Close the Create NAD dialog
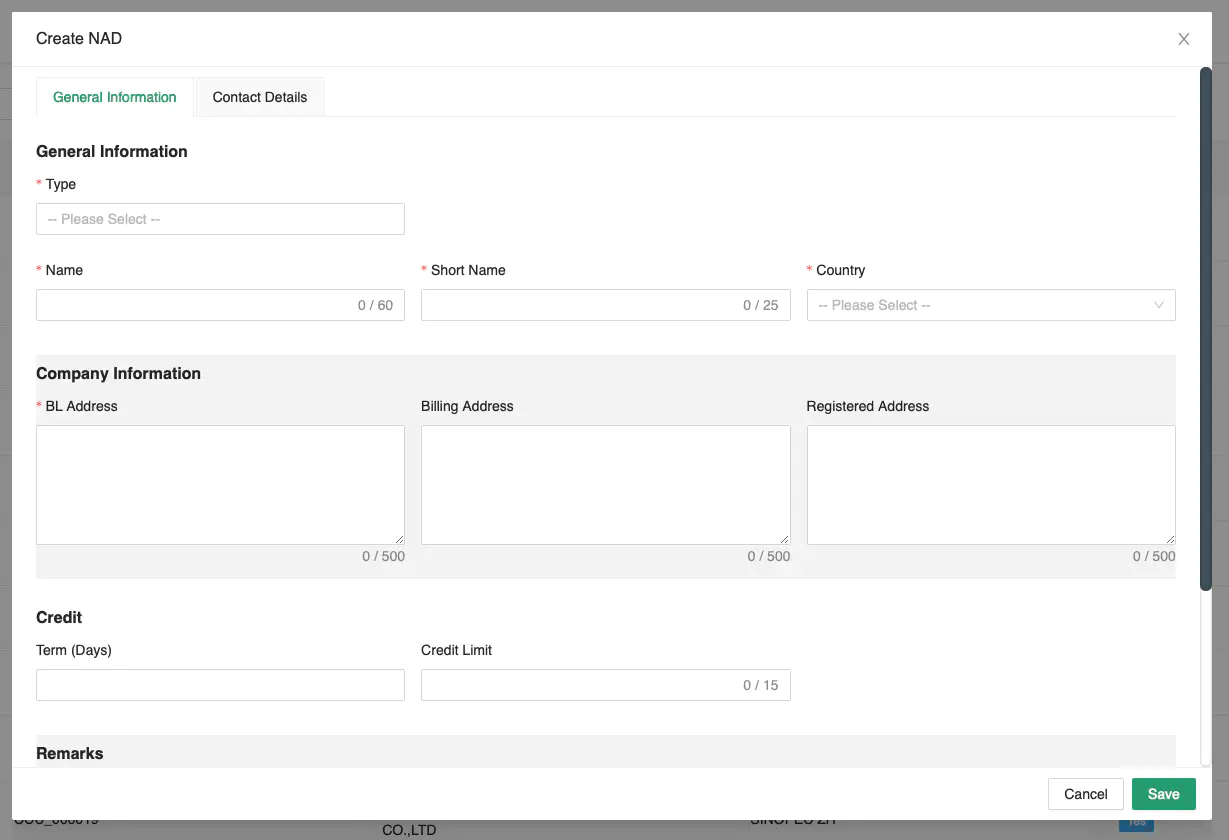Image resolution: width=1229 pixels, height=840 pixels. tap(1183, 39)
